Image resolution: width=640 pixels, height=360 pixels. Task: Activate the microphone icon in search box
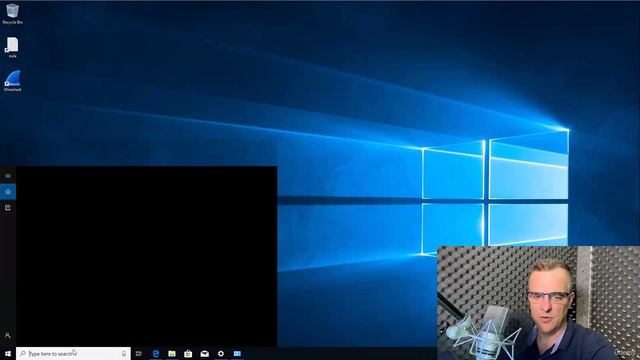124,353
